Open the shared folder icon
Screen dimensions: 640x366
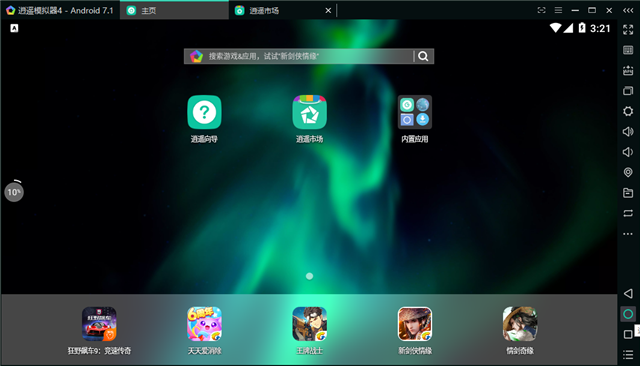[x=628, y=193]
